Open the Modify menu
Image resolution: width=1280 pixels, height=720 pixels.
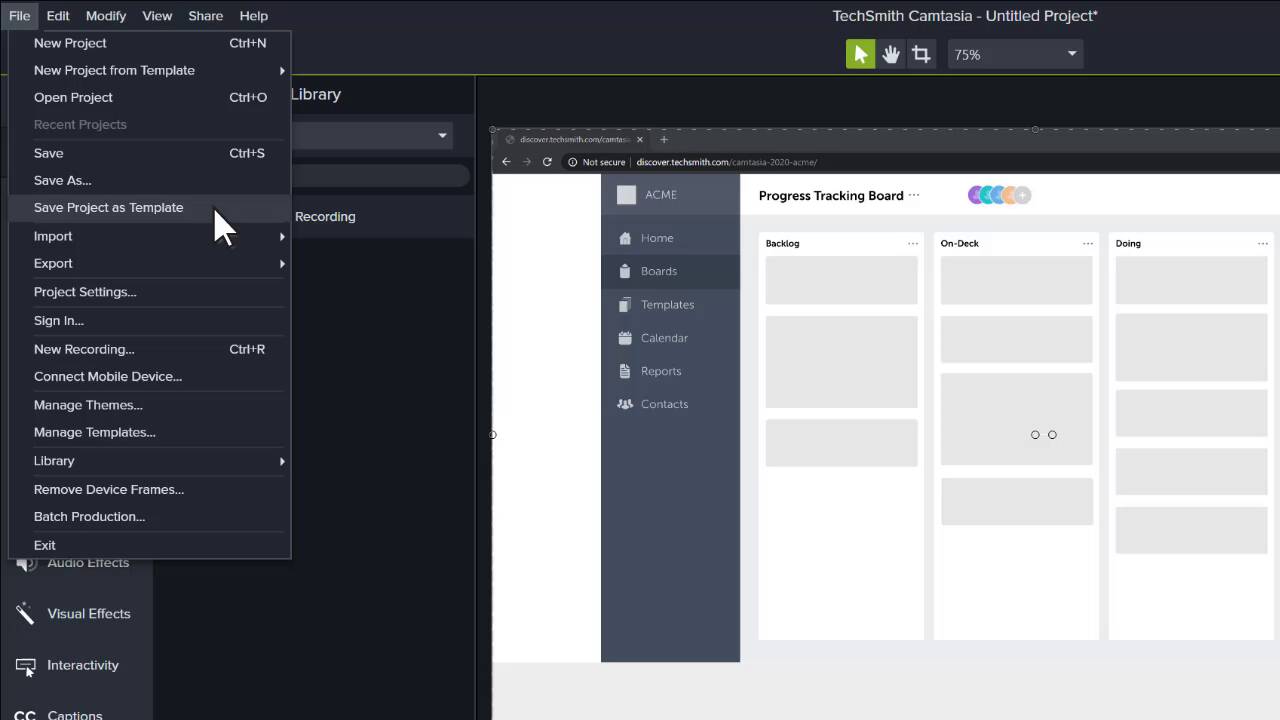pos(106,15)
